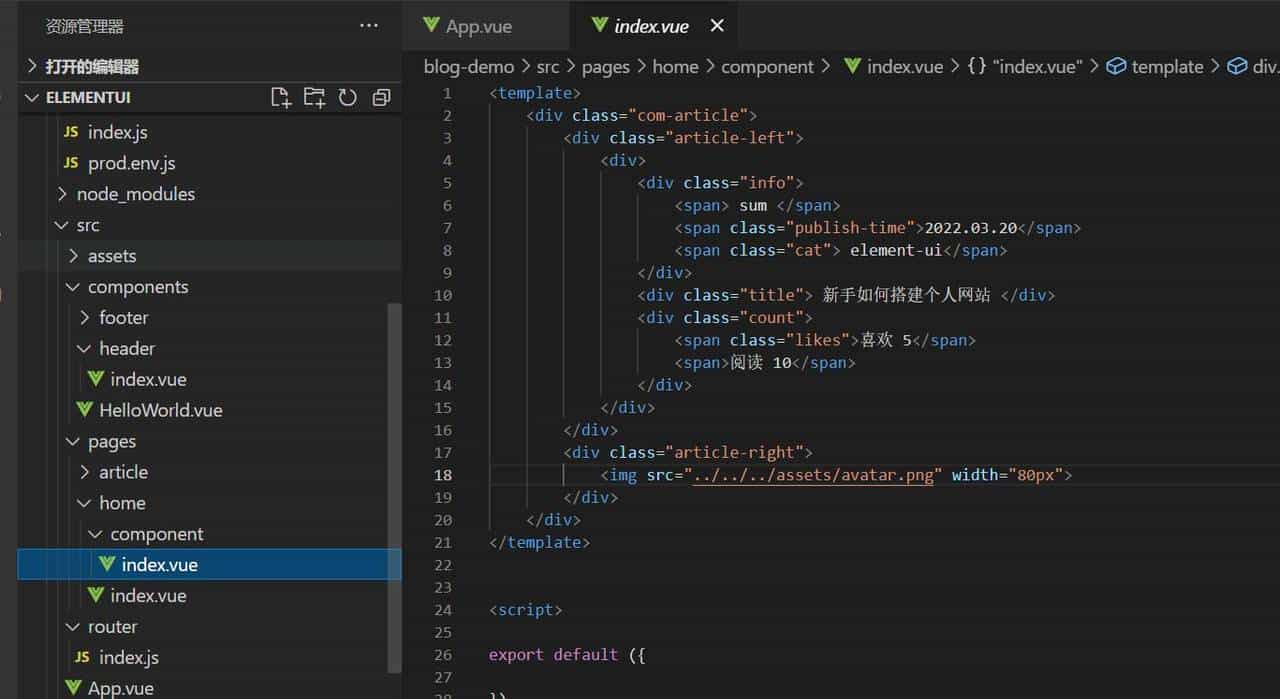Image resolution: width=1280 pixels, height=699 pixels.
Task: Open the explorer more actions ellipsis menu
Action: pyautogui.click(x=369, y=26)
